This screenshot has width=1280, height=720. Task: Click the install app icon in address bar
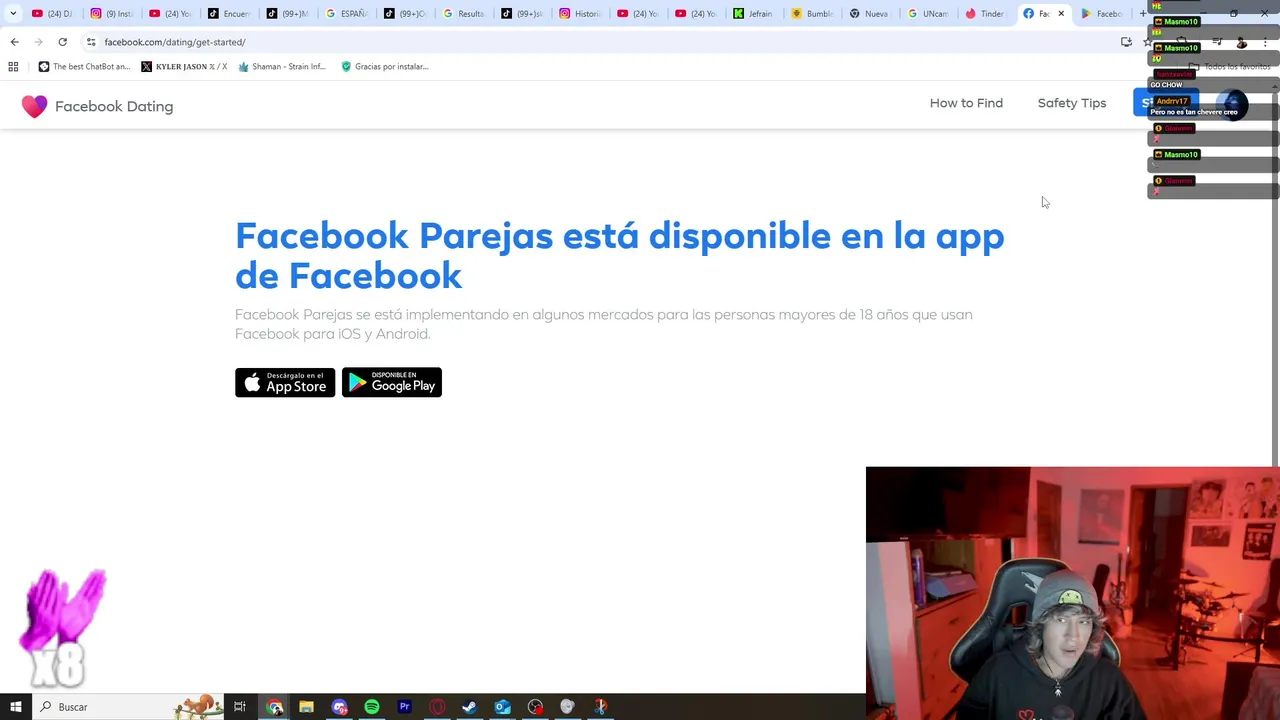pos(1126,42)
